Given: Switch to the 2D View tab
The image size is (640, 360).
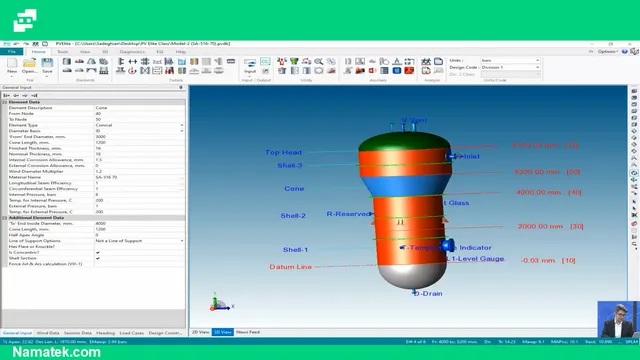Looking at the screenshot, I should (x=200, y=332).
